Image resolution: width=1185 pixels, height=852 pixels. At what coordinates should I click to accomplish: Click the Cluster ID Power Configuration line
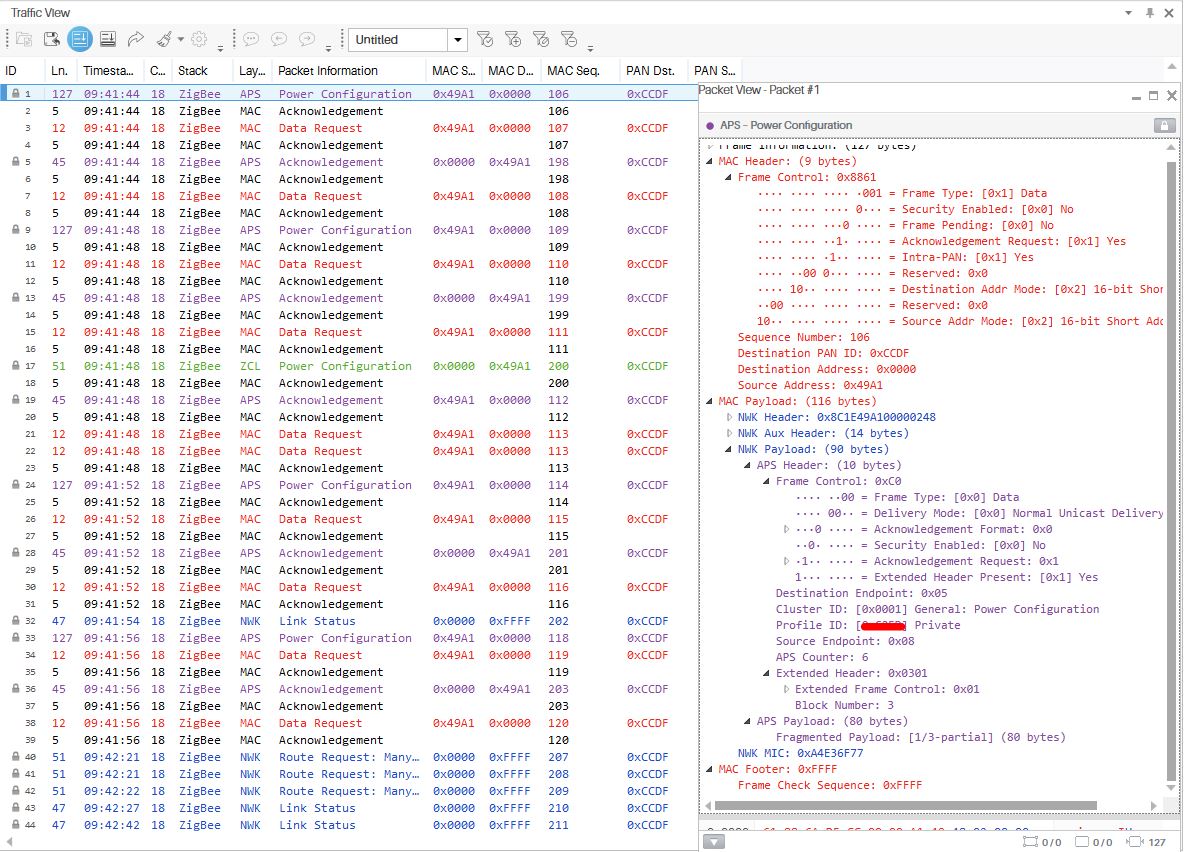(937, 609)
